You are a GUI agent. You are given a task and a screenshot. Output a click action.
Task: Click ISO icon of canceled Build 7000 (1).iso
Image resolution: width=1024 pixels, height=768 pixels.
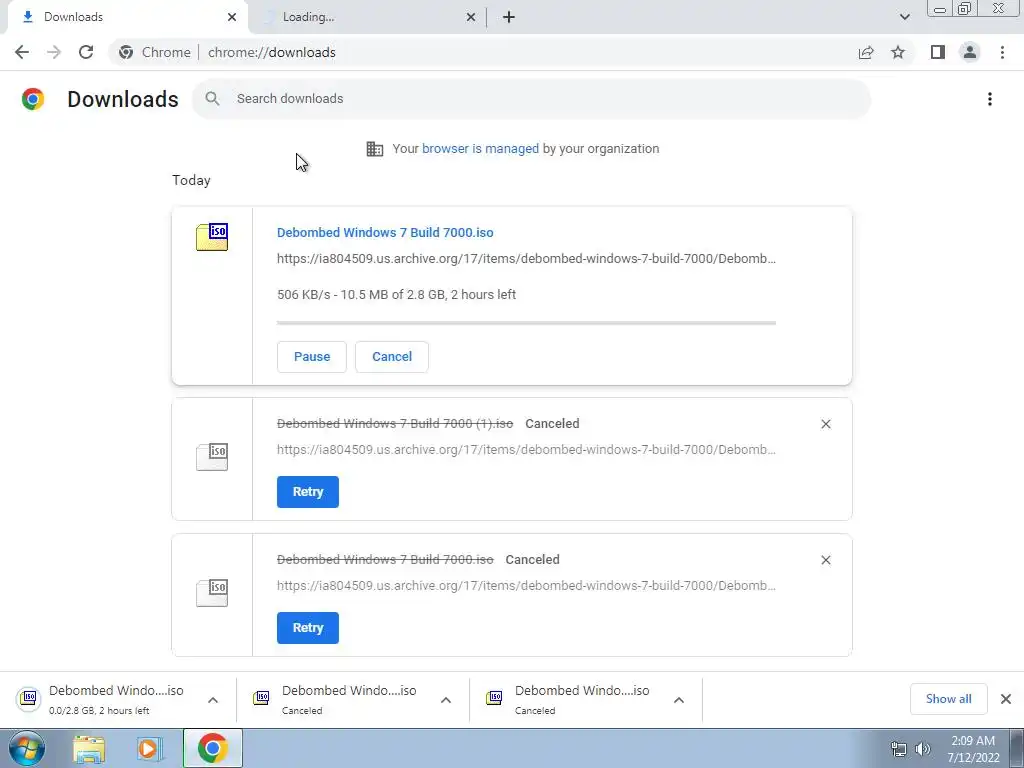click(212, 456)
